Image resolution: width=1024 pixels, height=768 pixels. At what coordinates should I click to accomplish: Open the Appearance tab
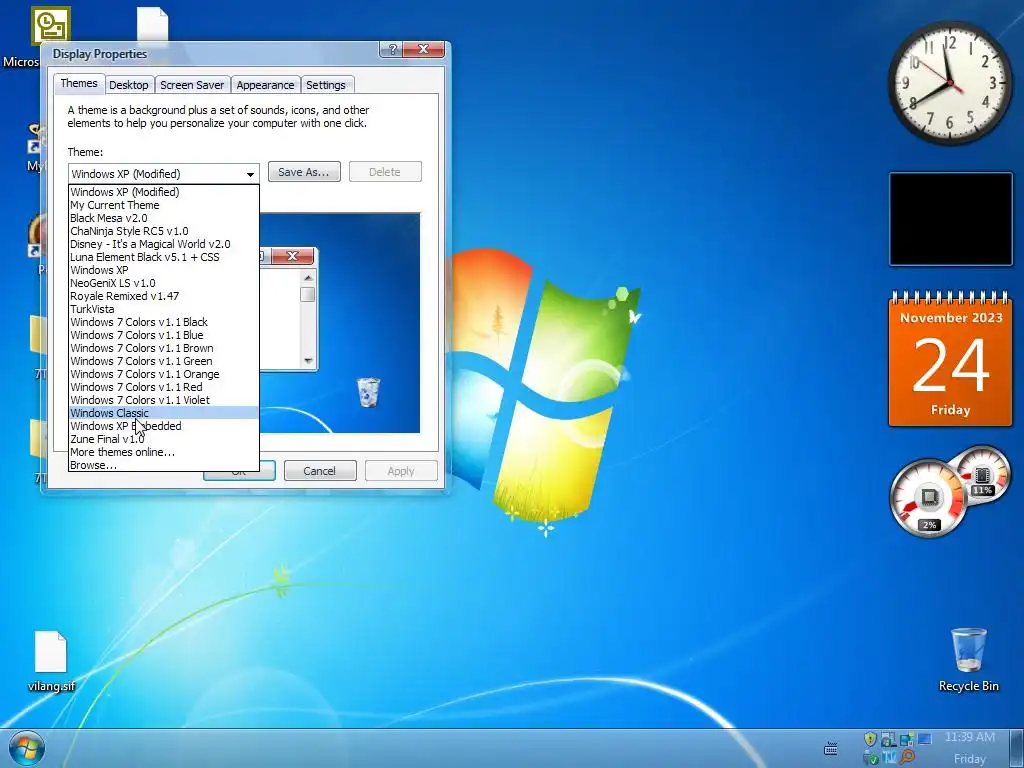click(x=265, y=85)
